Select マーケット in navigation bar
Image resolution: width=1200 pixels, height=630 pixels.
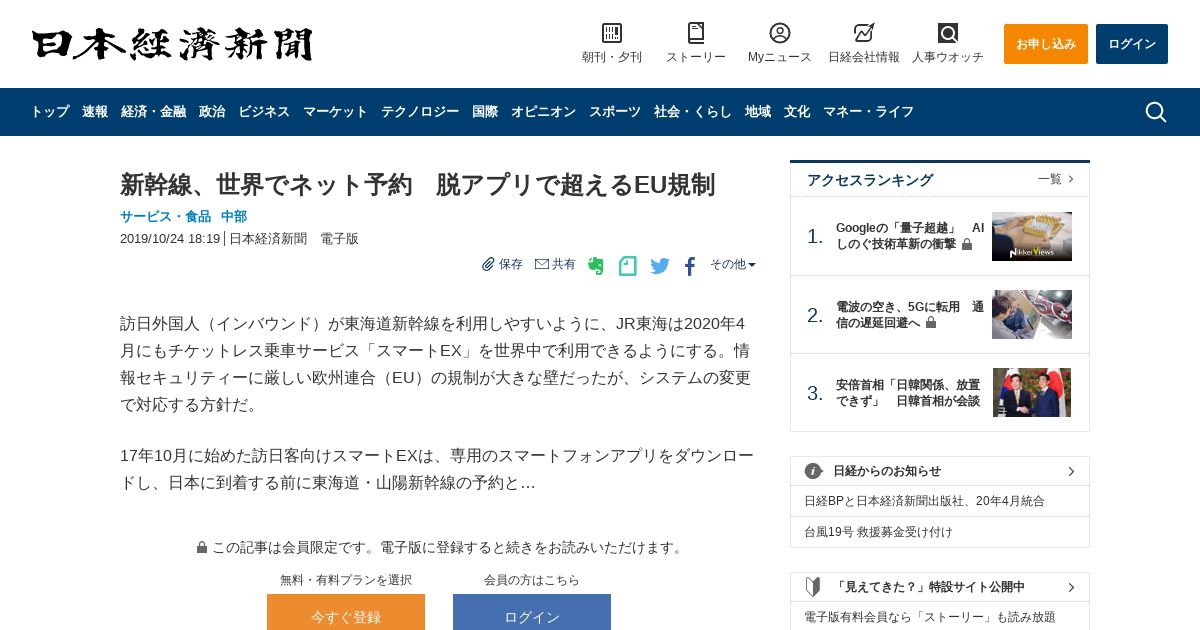tap(335, 112)
